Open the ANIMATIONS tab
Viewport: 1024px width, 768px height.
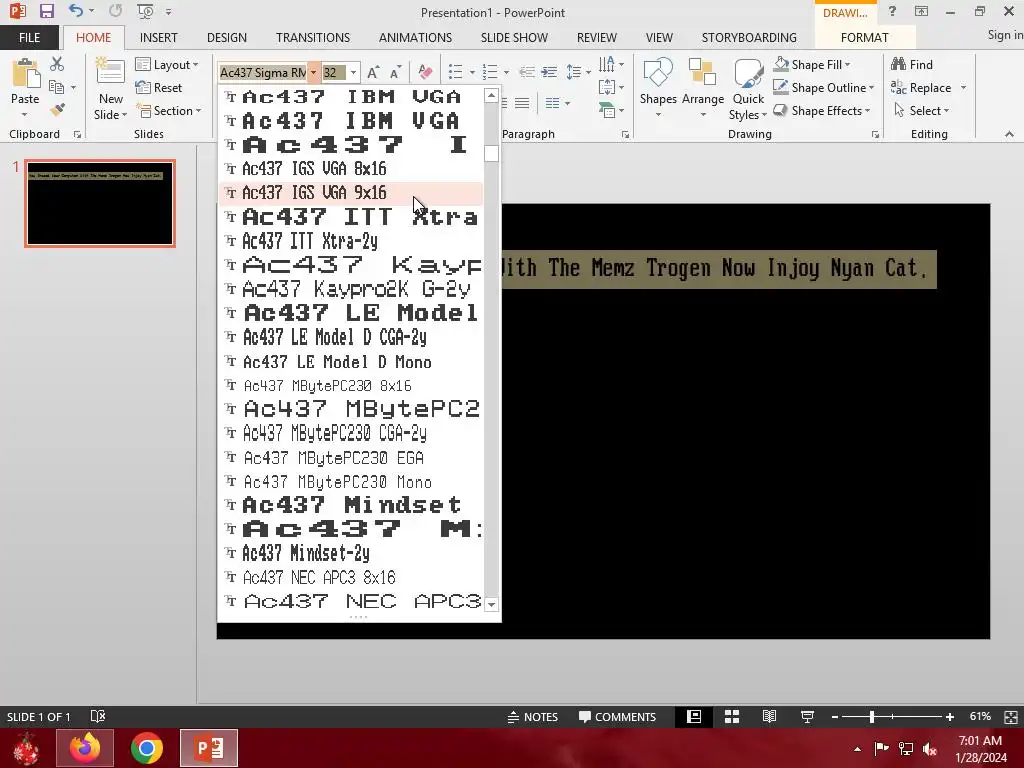415,37
